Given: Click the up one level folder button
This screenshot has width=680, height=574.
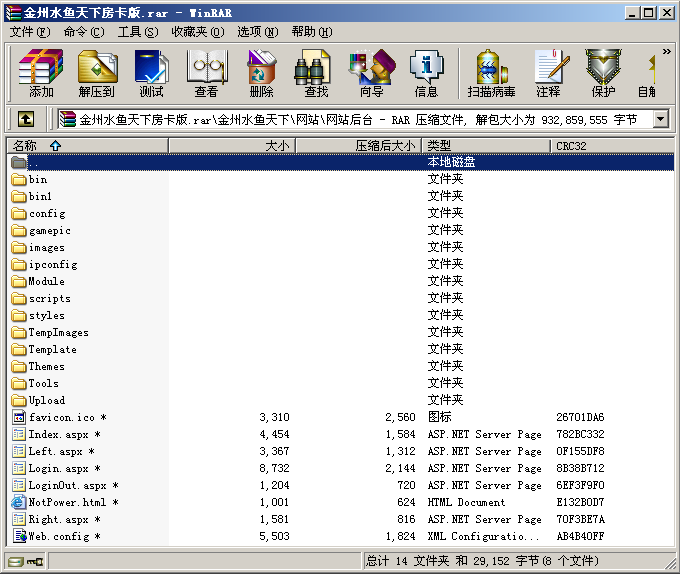Looking at the screenshot, I should (25, 119).
